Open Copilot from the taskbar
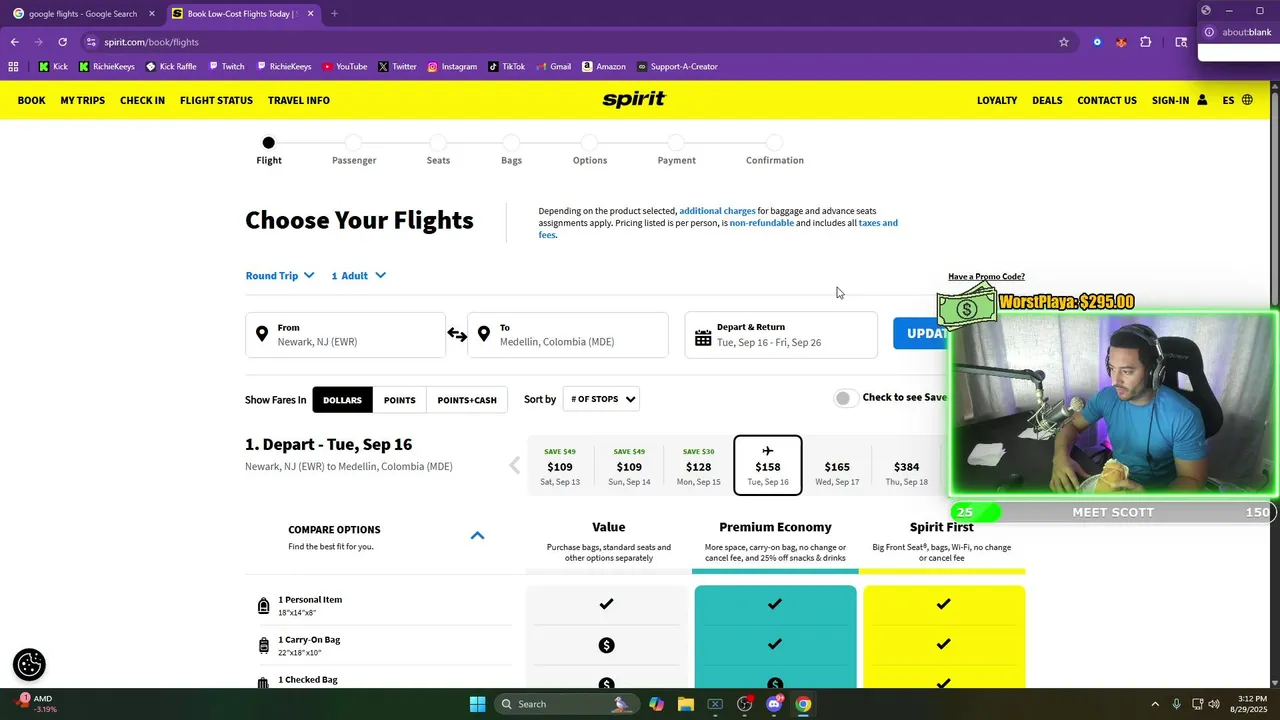 (x=656, y=704)
